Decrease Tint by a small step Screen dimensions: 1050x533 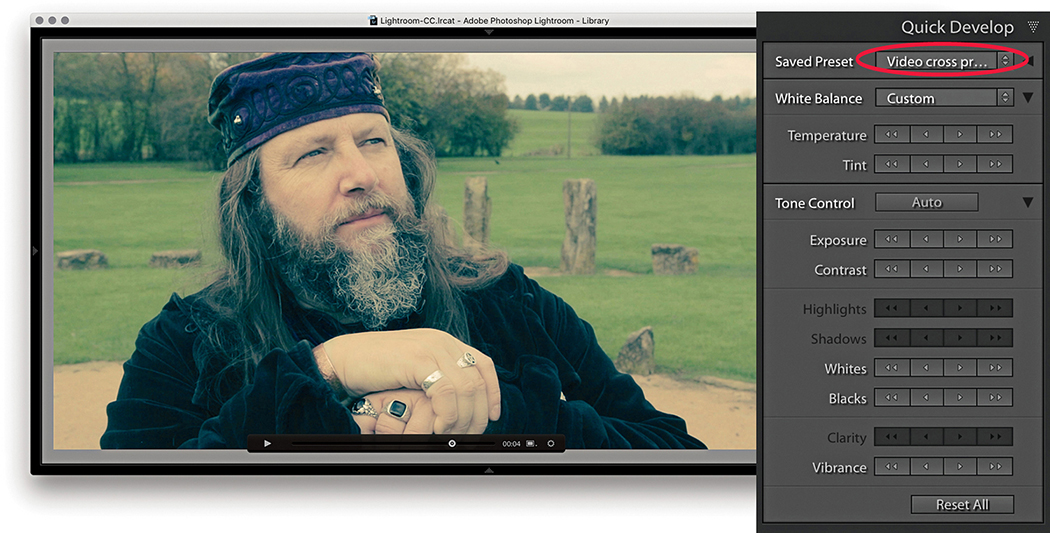tap(926, 165)
